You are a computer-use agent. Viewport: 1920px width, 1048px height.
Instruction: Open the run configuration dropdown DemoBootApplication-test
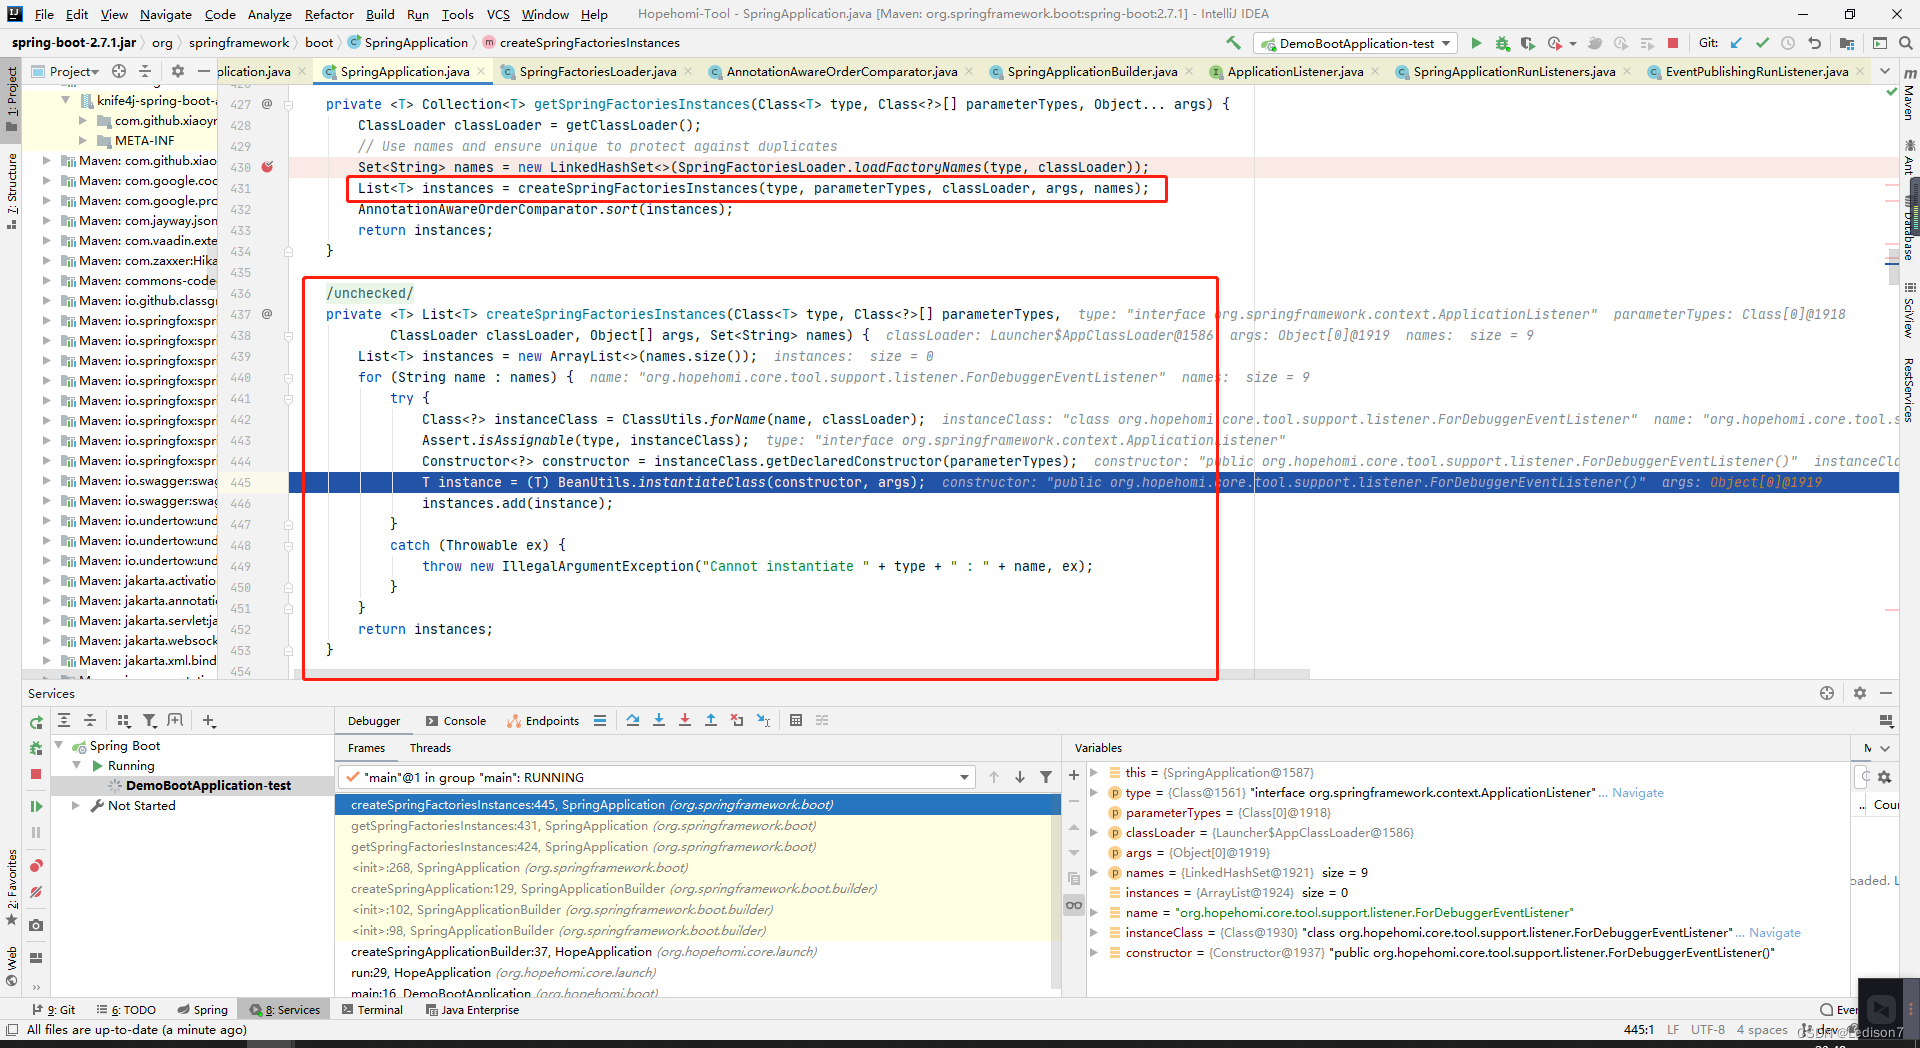pyautogui.click(x=1357, y=43)
